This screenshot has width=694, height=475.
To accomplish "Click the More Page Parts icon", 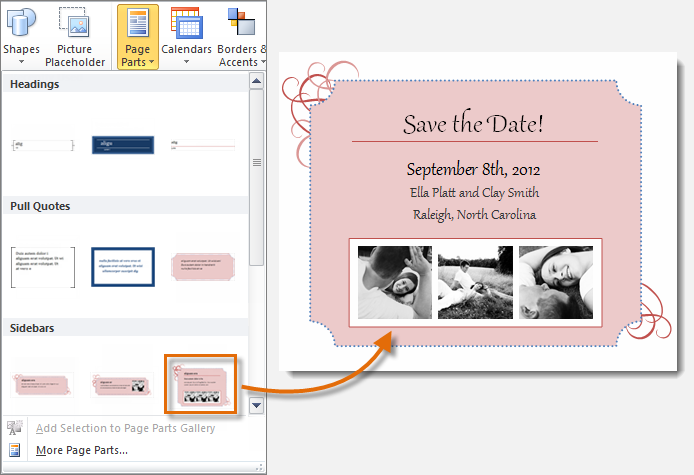I will coord(16,450).
